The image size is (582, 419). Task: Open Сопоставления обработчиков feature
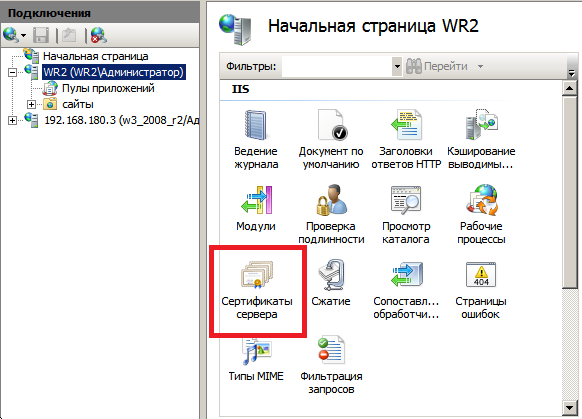point(406,289)
